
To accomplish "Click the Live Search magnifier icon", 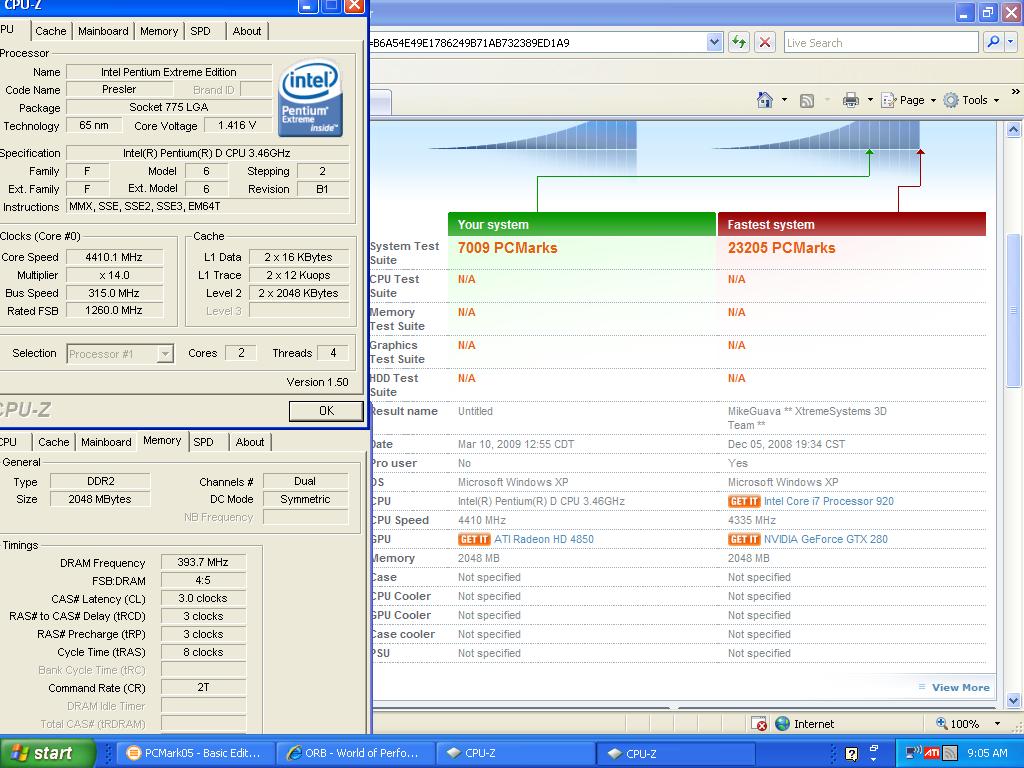I will pyautogui.click(x=993, y=42).
